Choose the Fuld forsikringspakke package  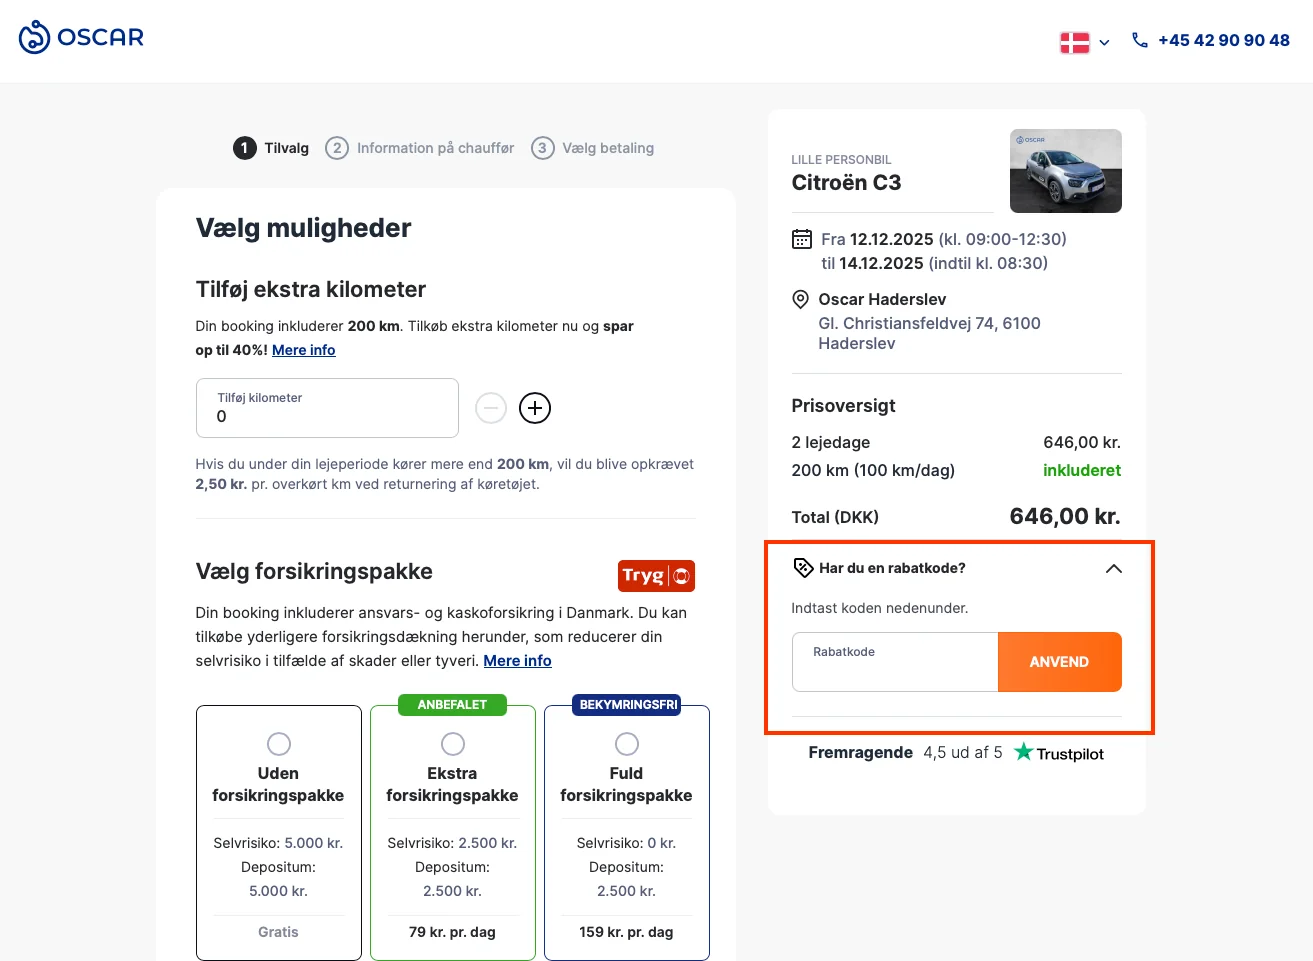[x=626, y=743]
